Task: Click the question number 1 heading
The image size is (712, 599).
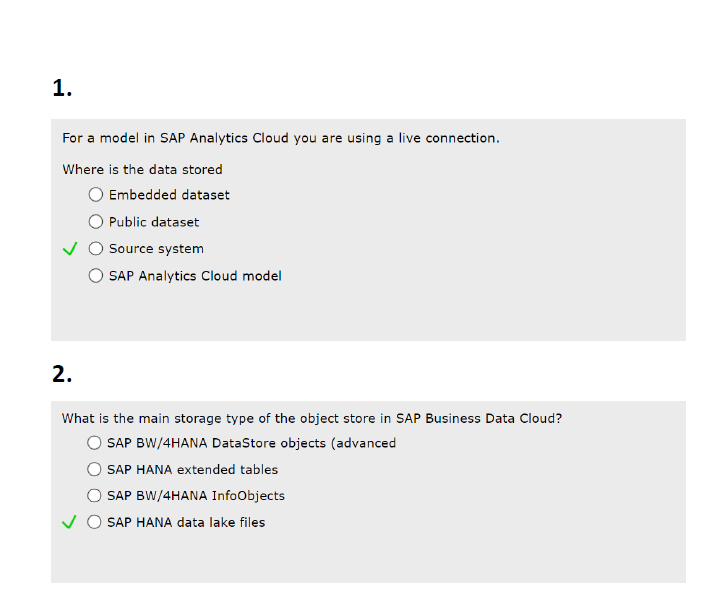Action: pyautogui.click(x=62, y=88)
